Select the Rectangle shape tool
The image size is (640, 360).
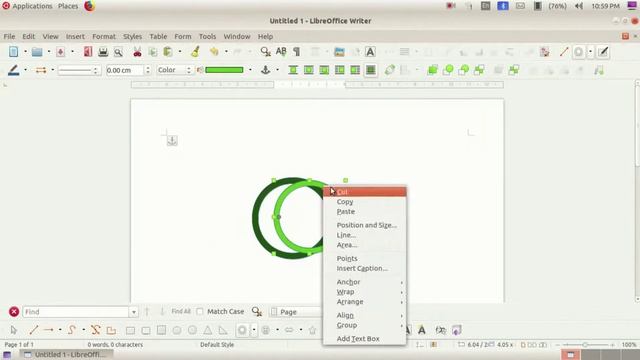click(x=130, y=330)
